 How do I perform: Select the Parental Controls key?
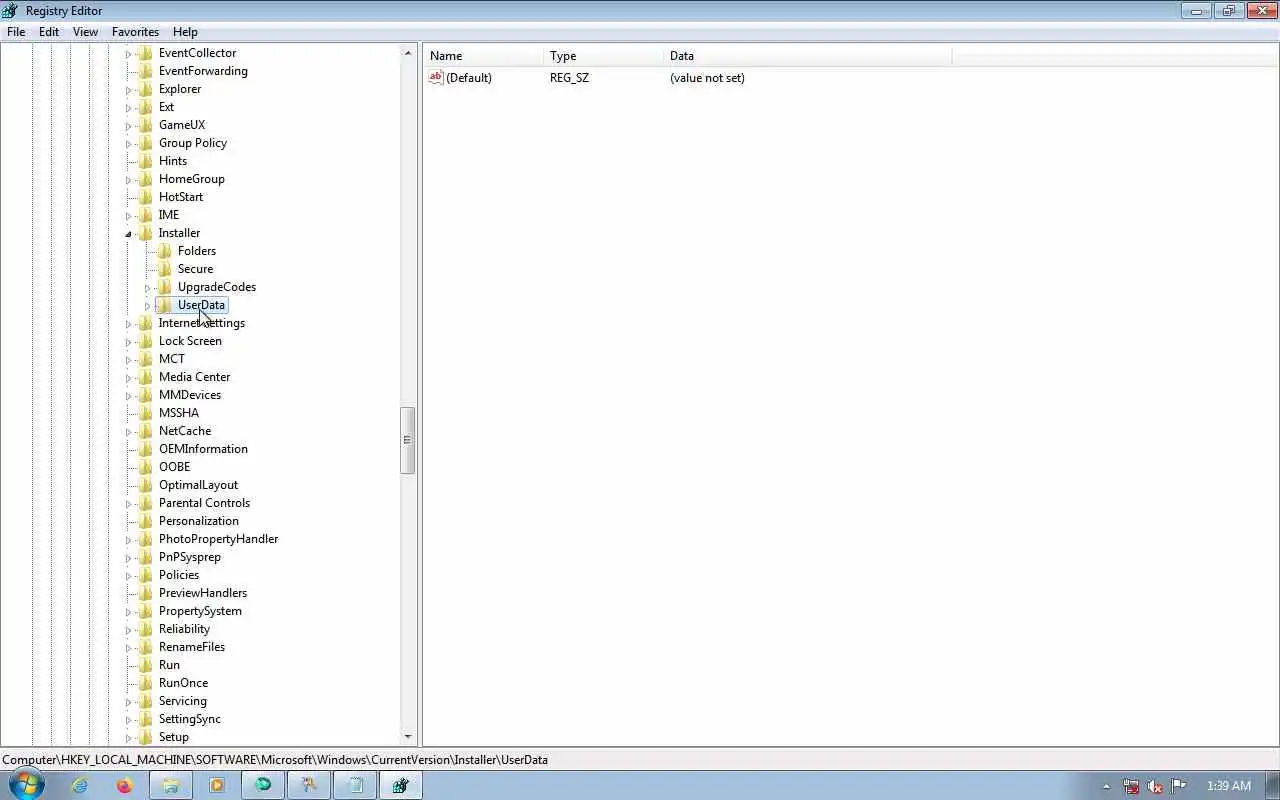(204, 503)
